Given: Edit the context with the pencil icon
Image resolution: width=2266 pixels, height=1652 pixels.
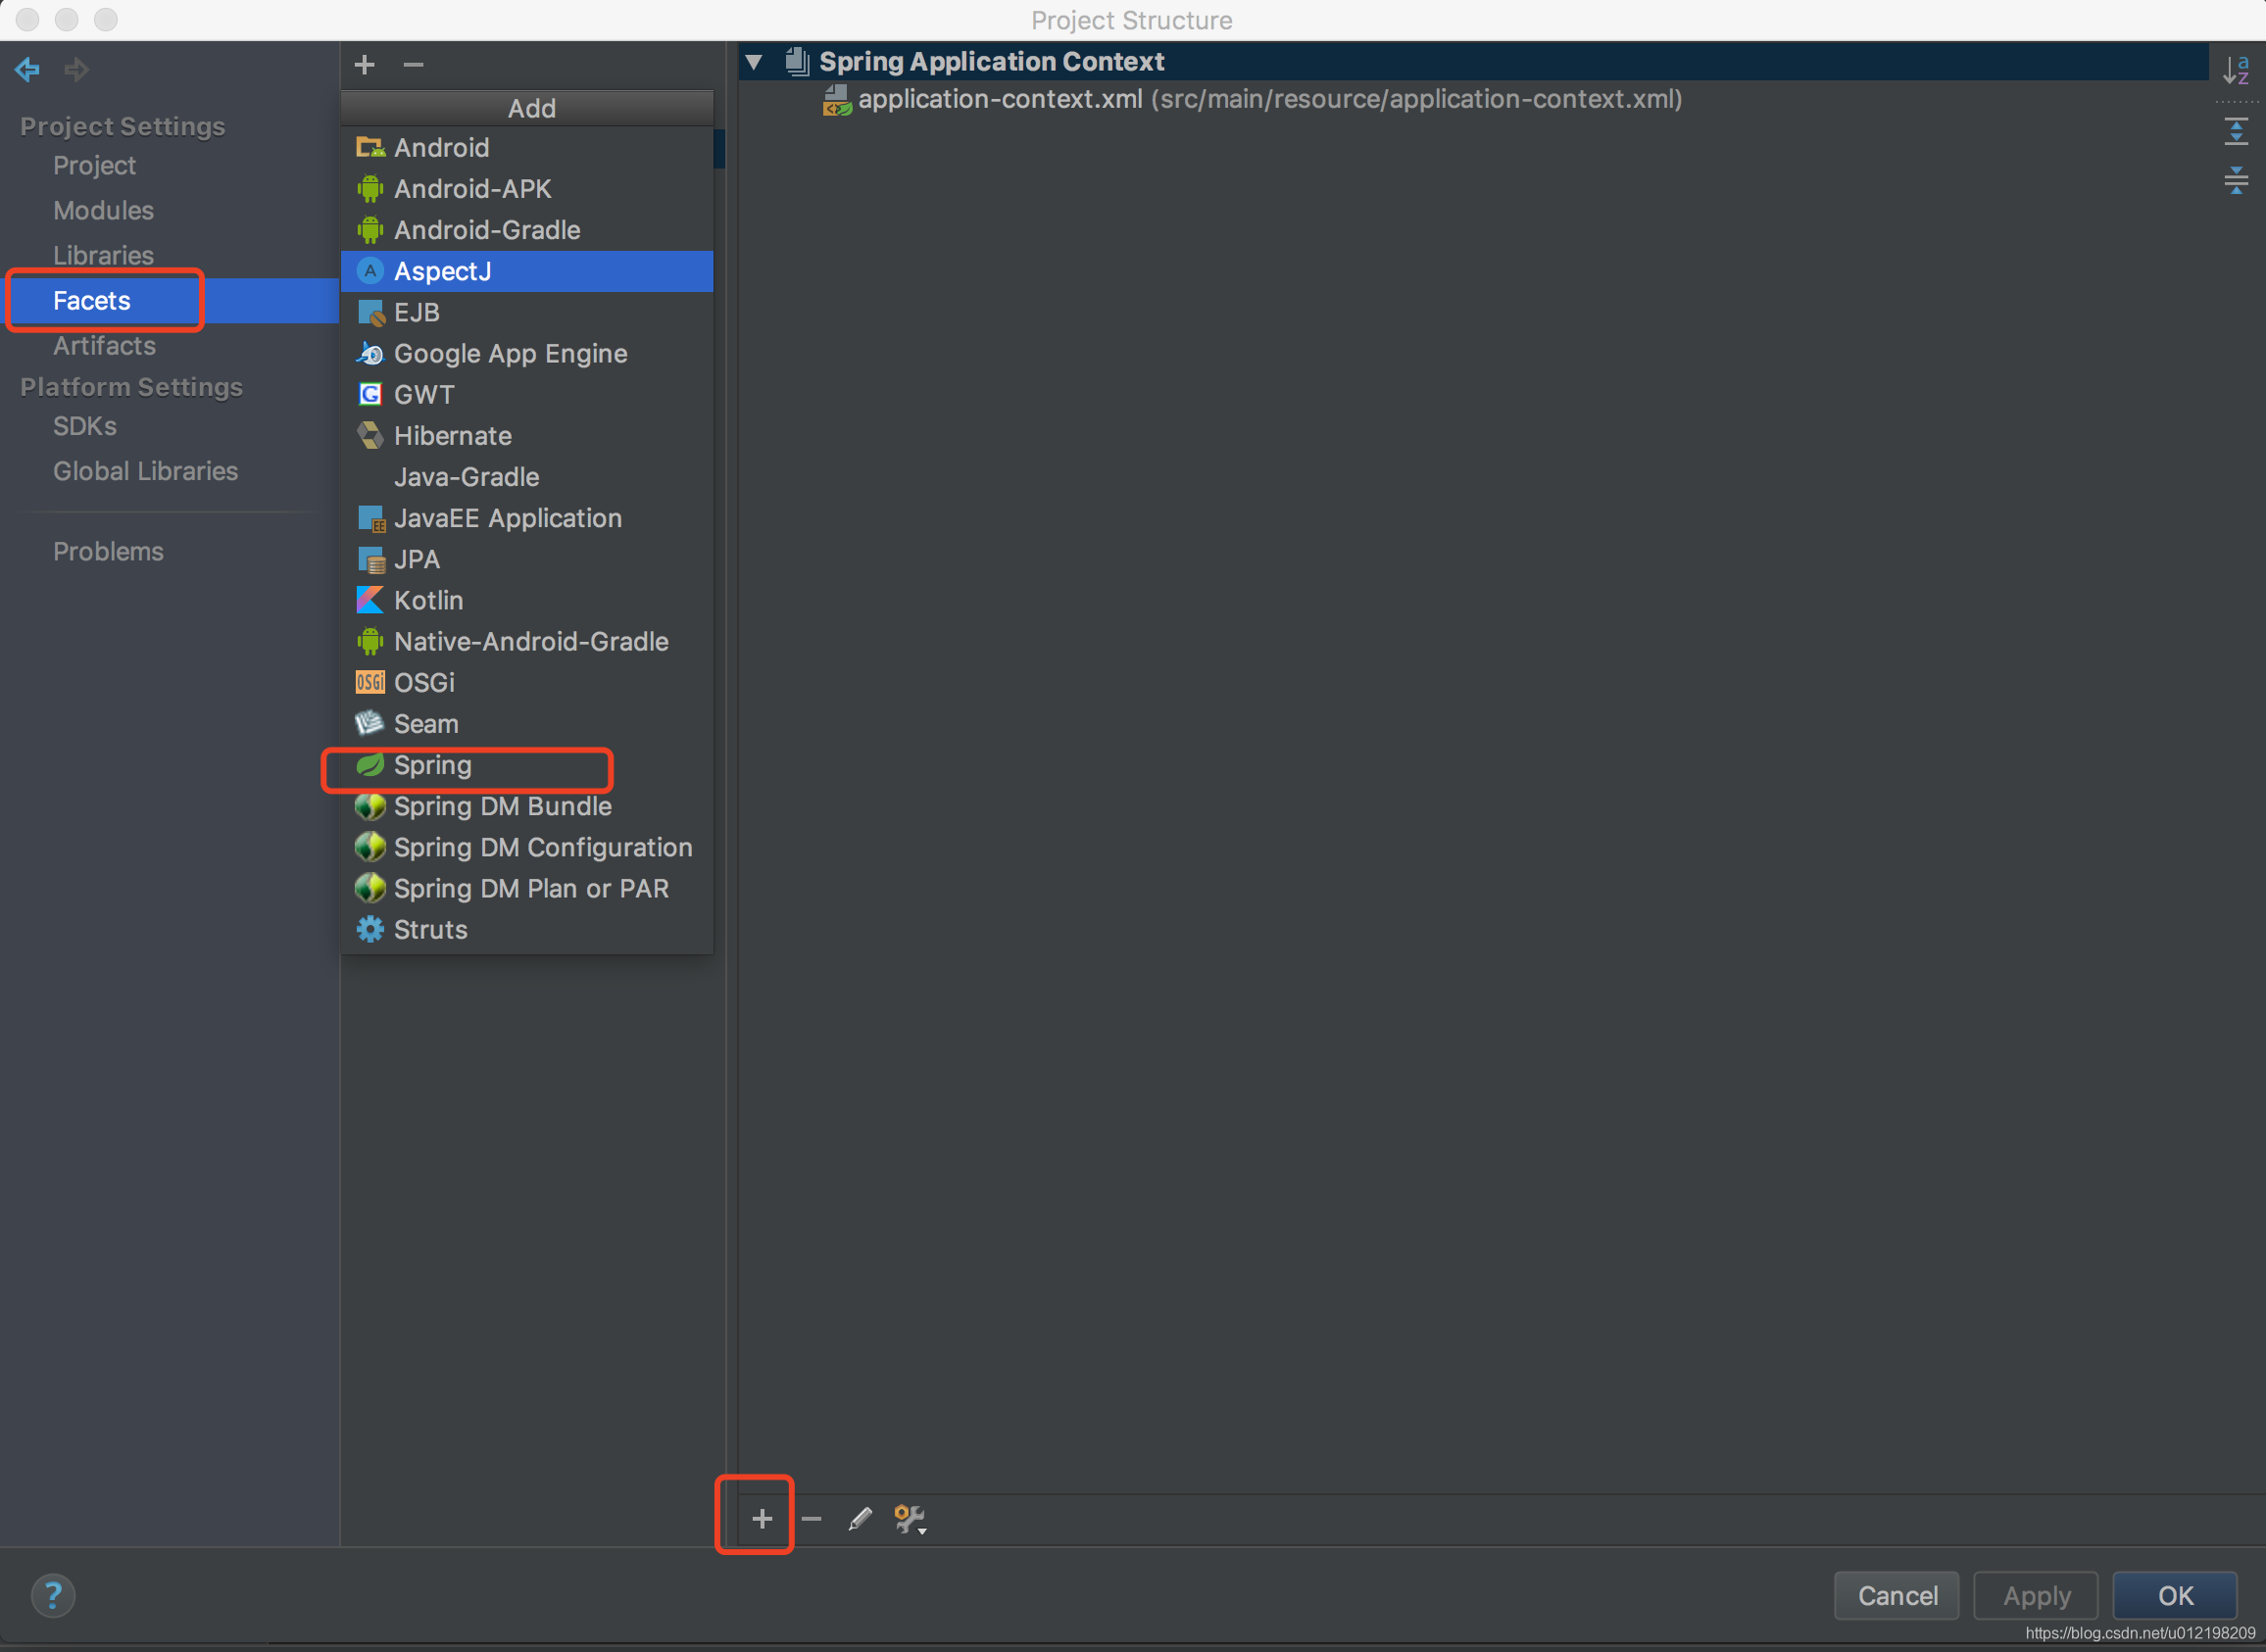Looking at the screenshot, I should (860, 1519).
